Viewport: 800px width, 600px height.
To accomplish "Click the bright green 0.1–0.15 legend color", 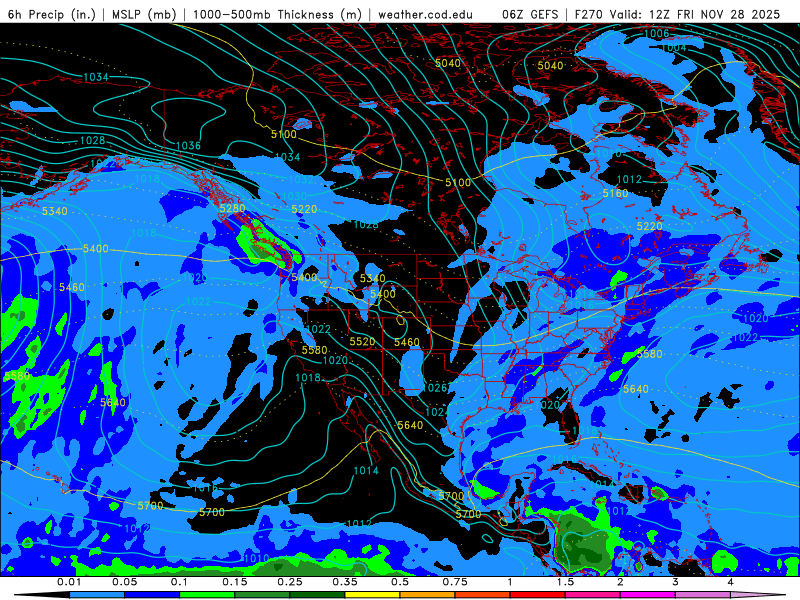I will coord(207,595).
